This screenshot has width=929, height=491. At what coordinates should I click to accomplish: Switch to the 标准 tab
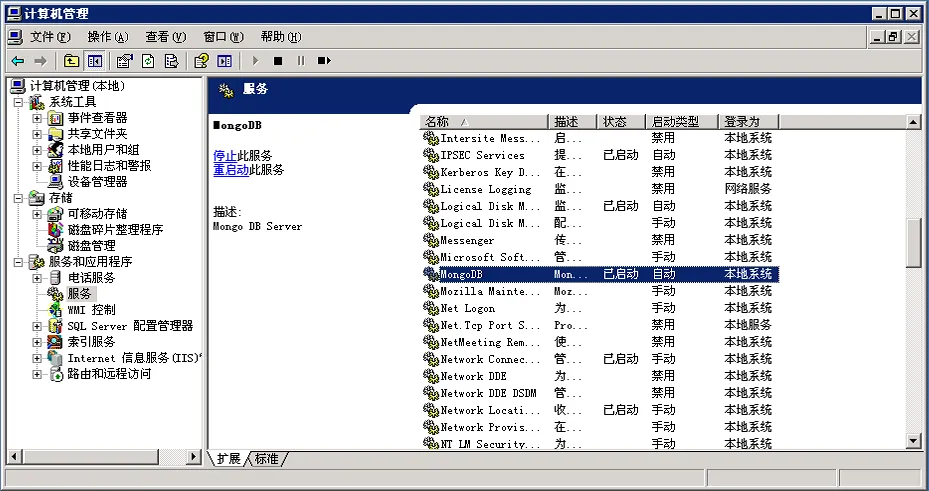266,458
